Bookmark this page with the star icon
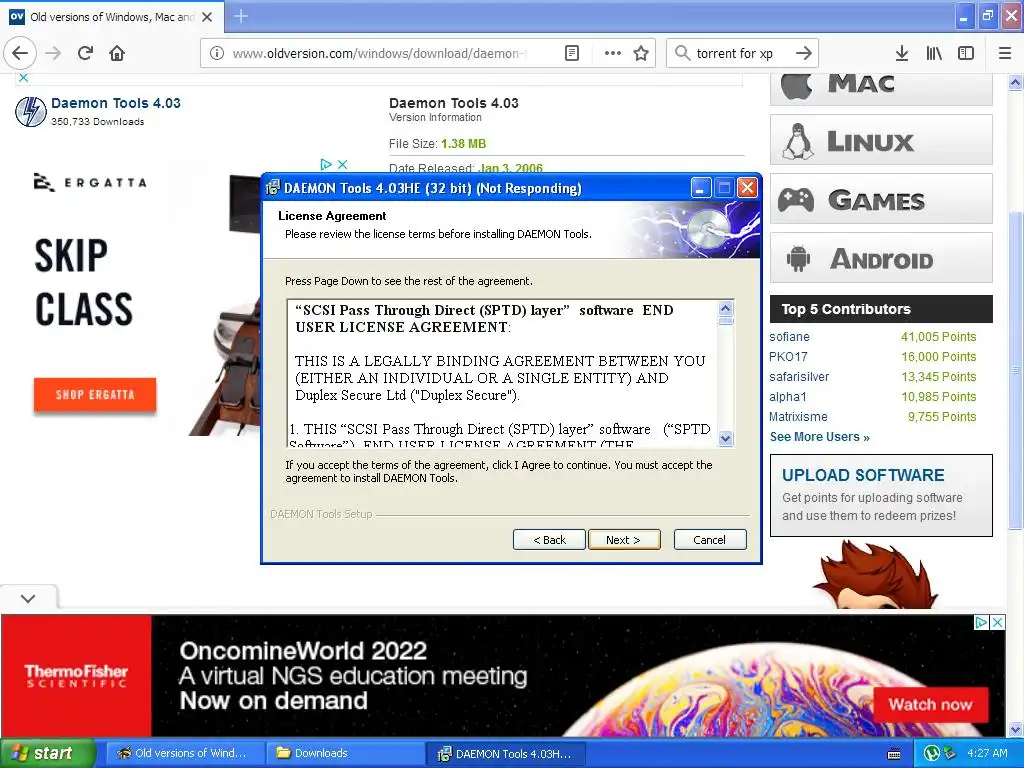The width and height of the screenshot is (1024, 768). coord(641,53)
